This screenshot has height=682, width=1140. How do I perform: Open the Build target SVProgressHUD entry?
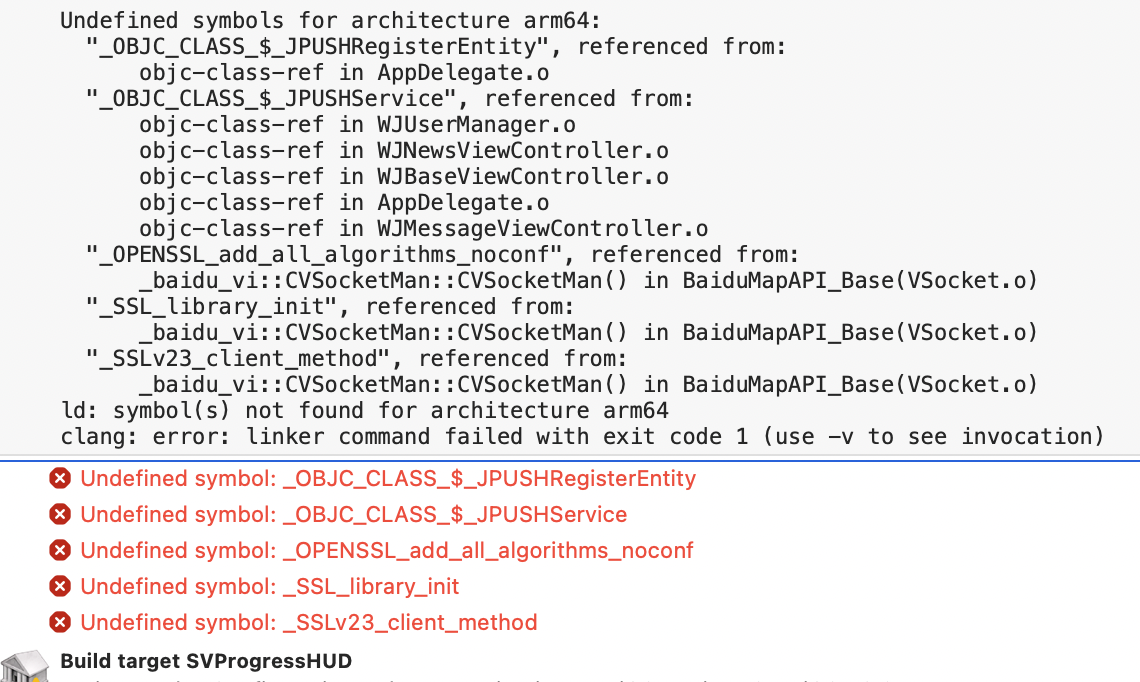[x=206, y=661]
